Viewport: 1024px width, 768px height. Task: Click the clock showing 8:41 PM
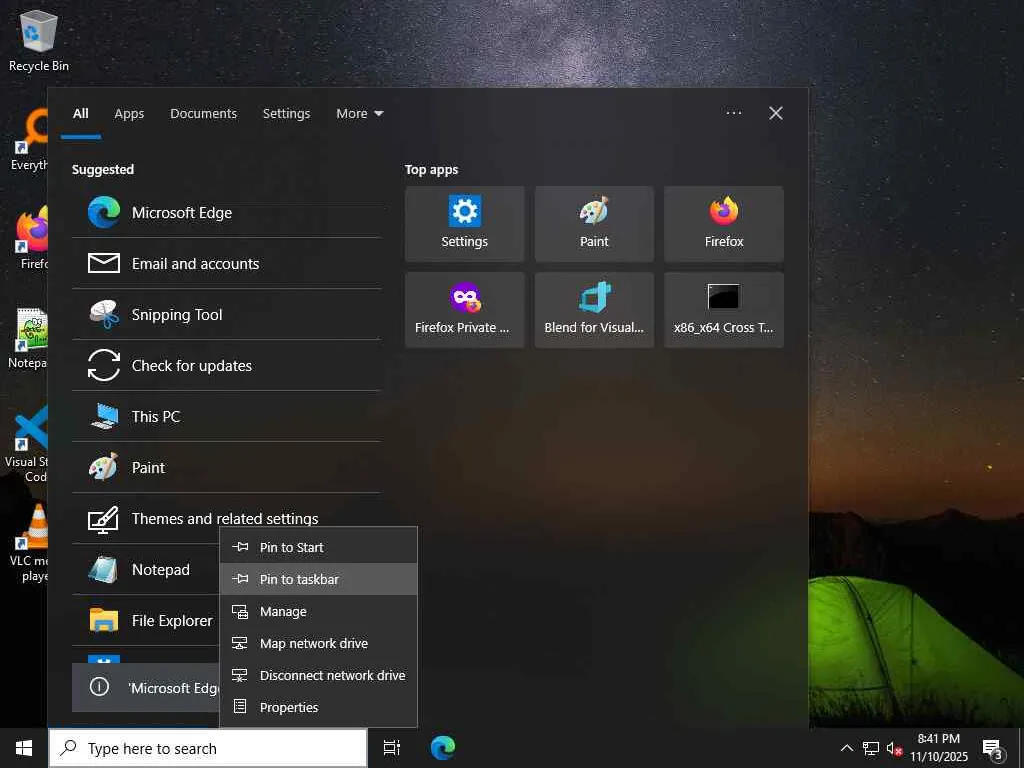939,748
